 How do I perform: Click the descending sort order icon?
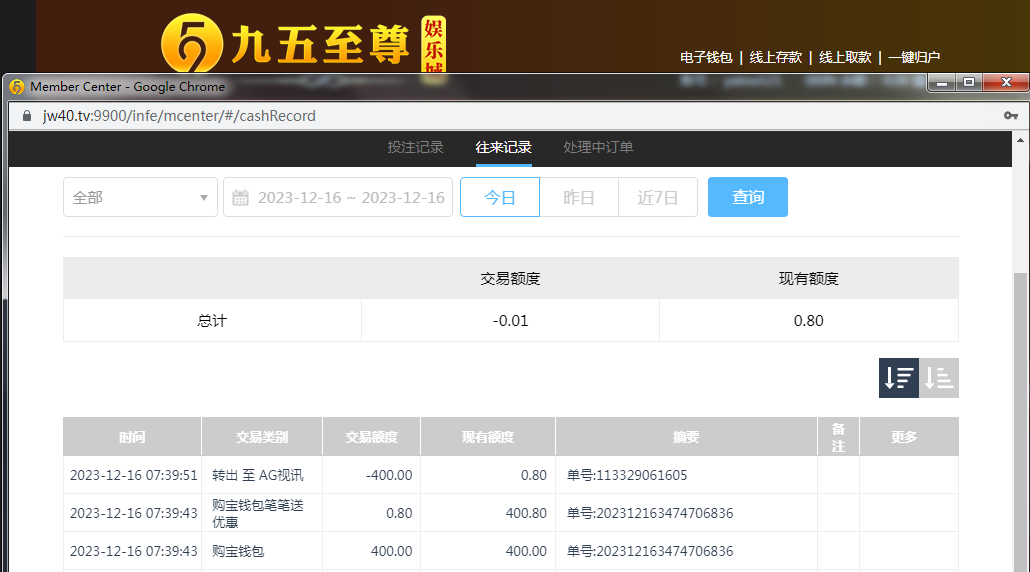(x=898, y=378)
